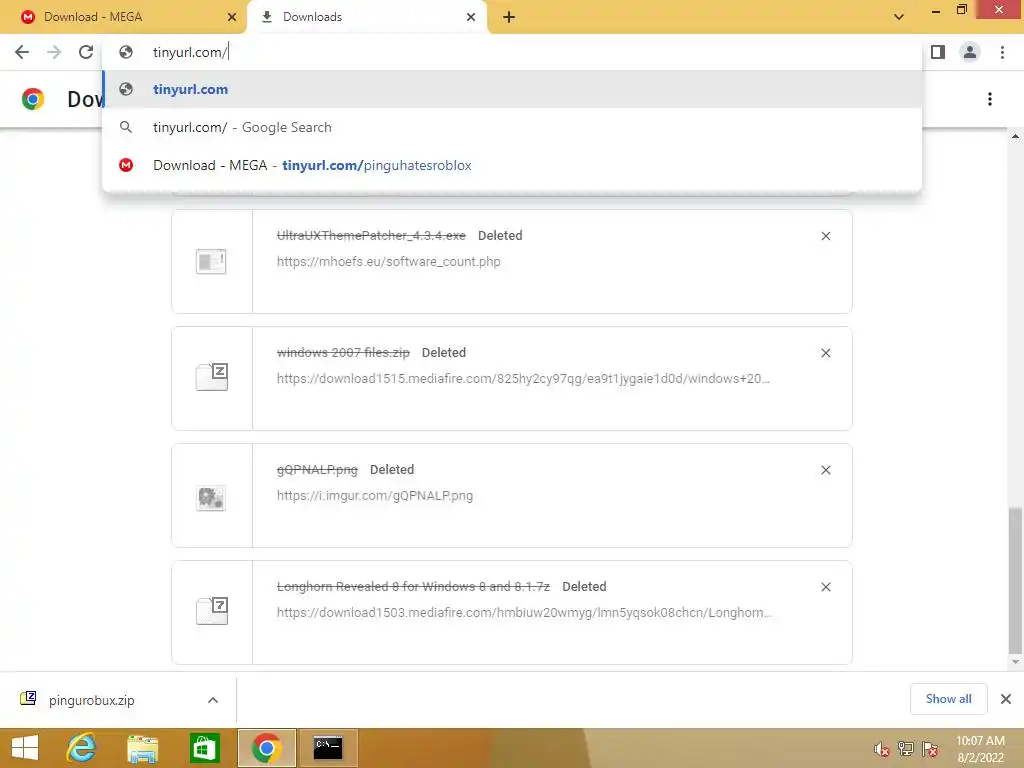The height and width of the screenshot is (768, 1024).
Task: Switch to the Downloads tab
Action: pyautogui.click(x=367, y=17)
